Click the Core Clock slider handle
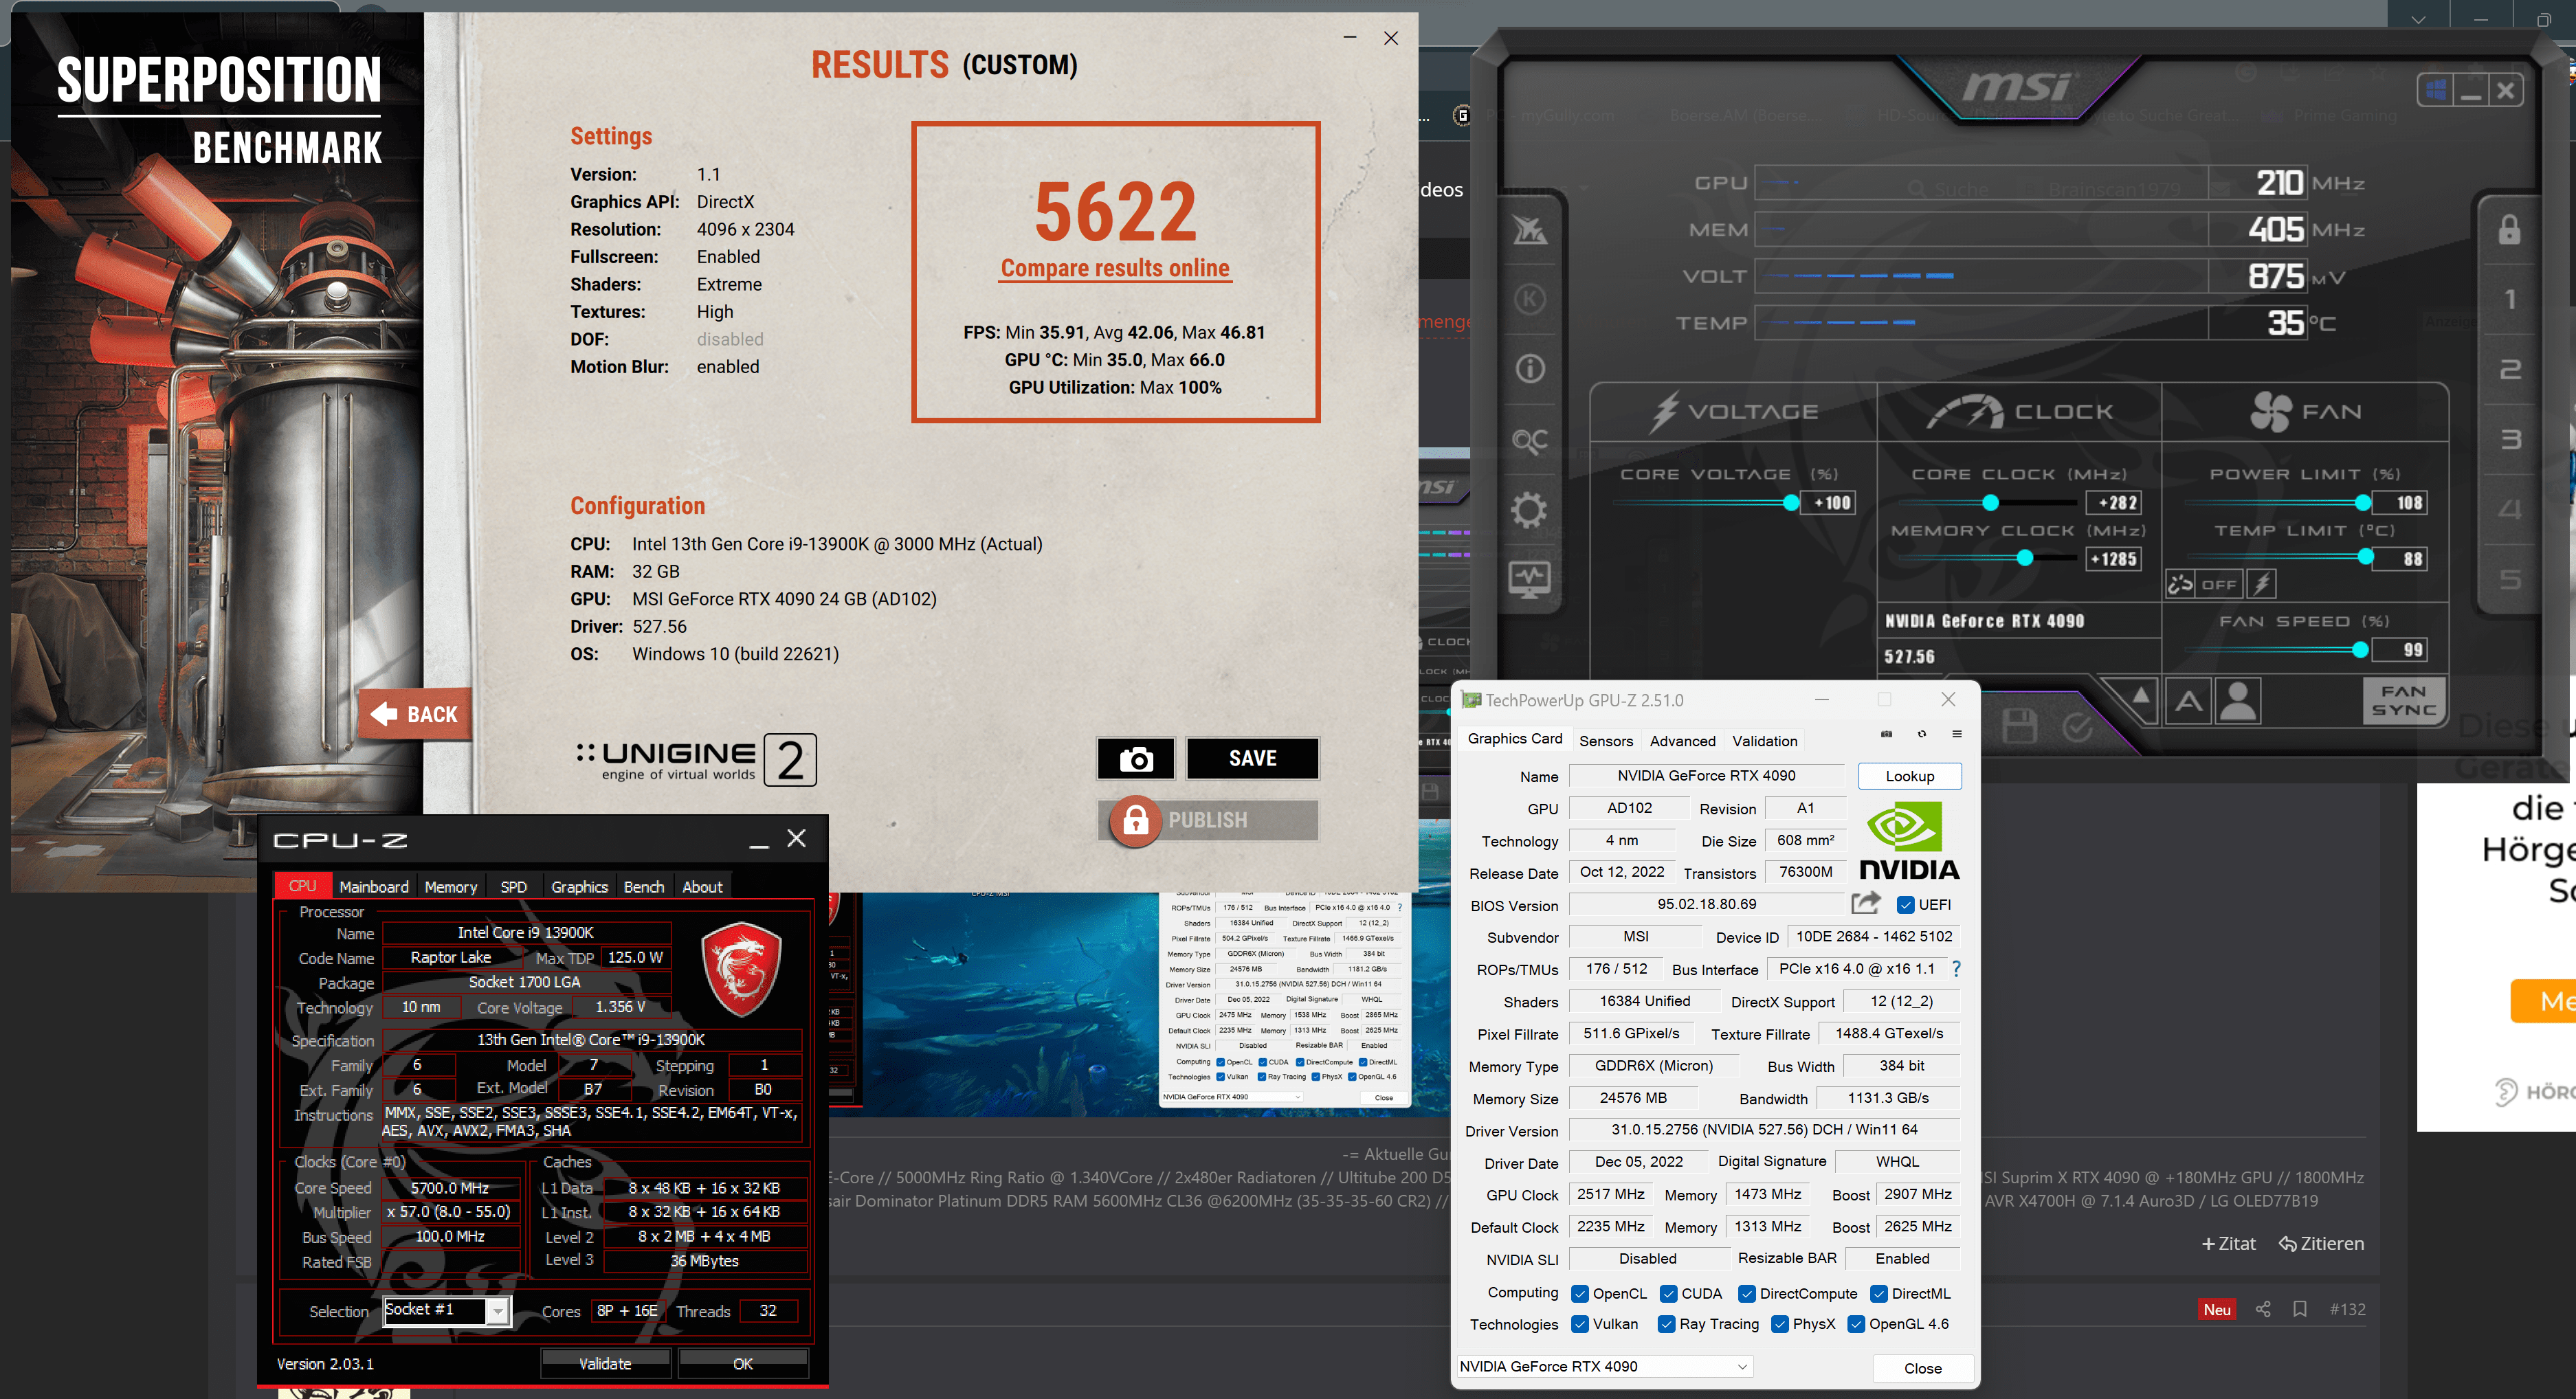The width and height of the screenshot is (2576, 1399). (x=1990, y=503)
